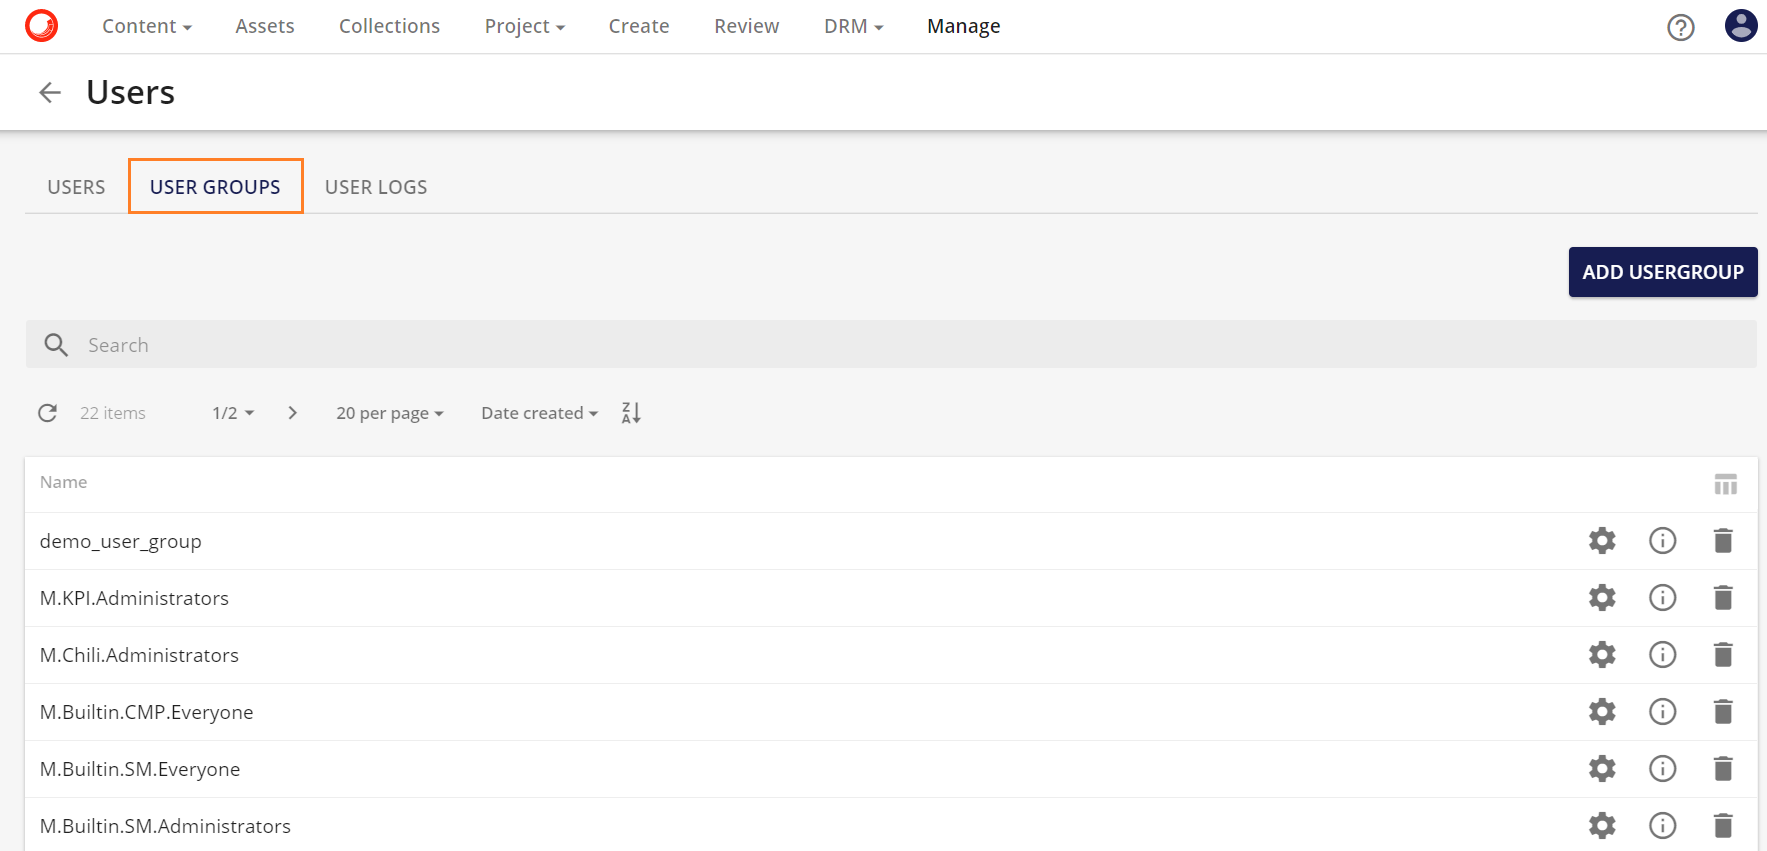Image resolution: width=1767 pixels, height=851 pixels.
Task: Select the demo_user_group name
Action: point(120,541)
